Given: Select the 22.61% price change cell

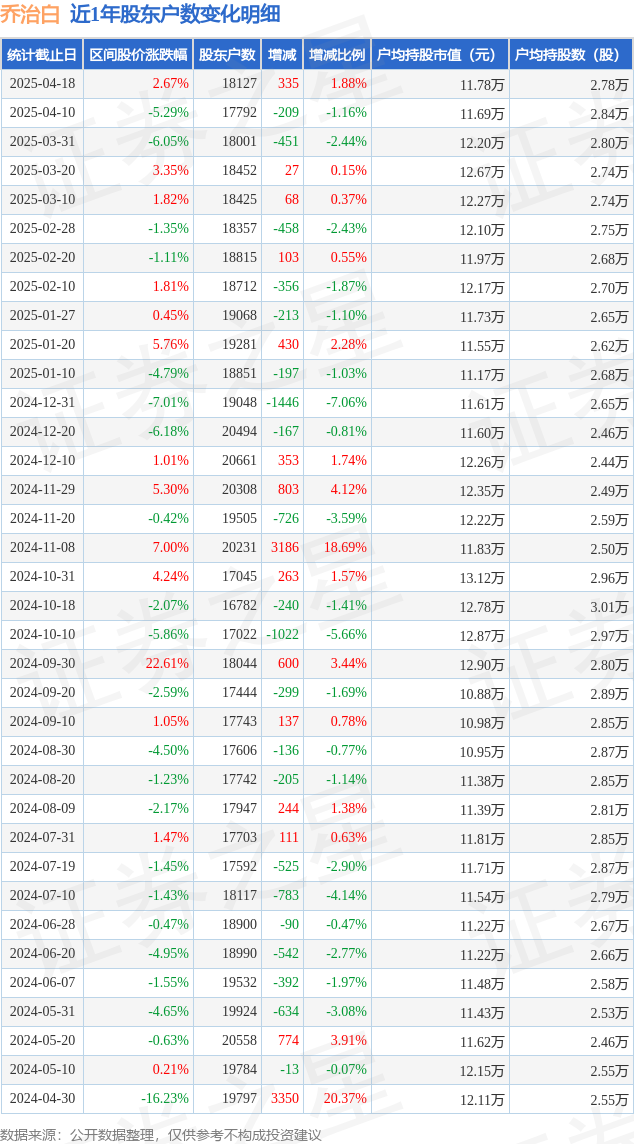Looking at the screenshot, I should (168, 664).
